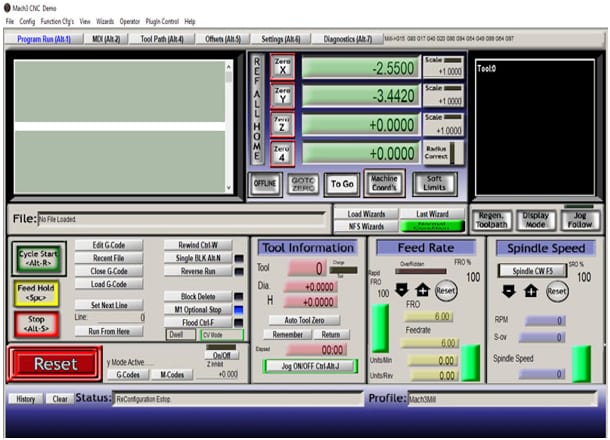Switch to Tool Path (Alt-4) tab

162,39
